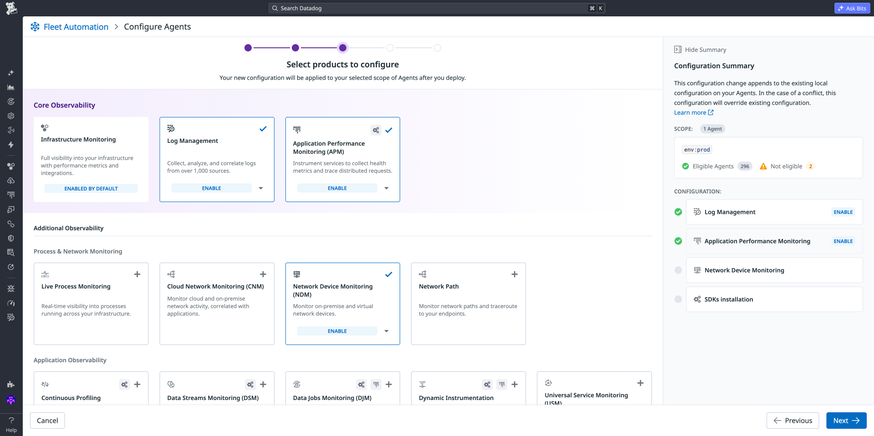Click the Search Datadog field

(436, 8)
